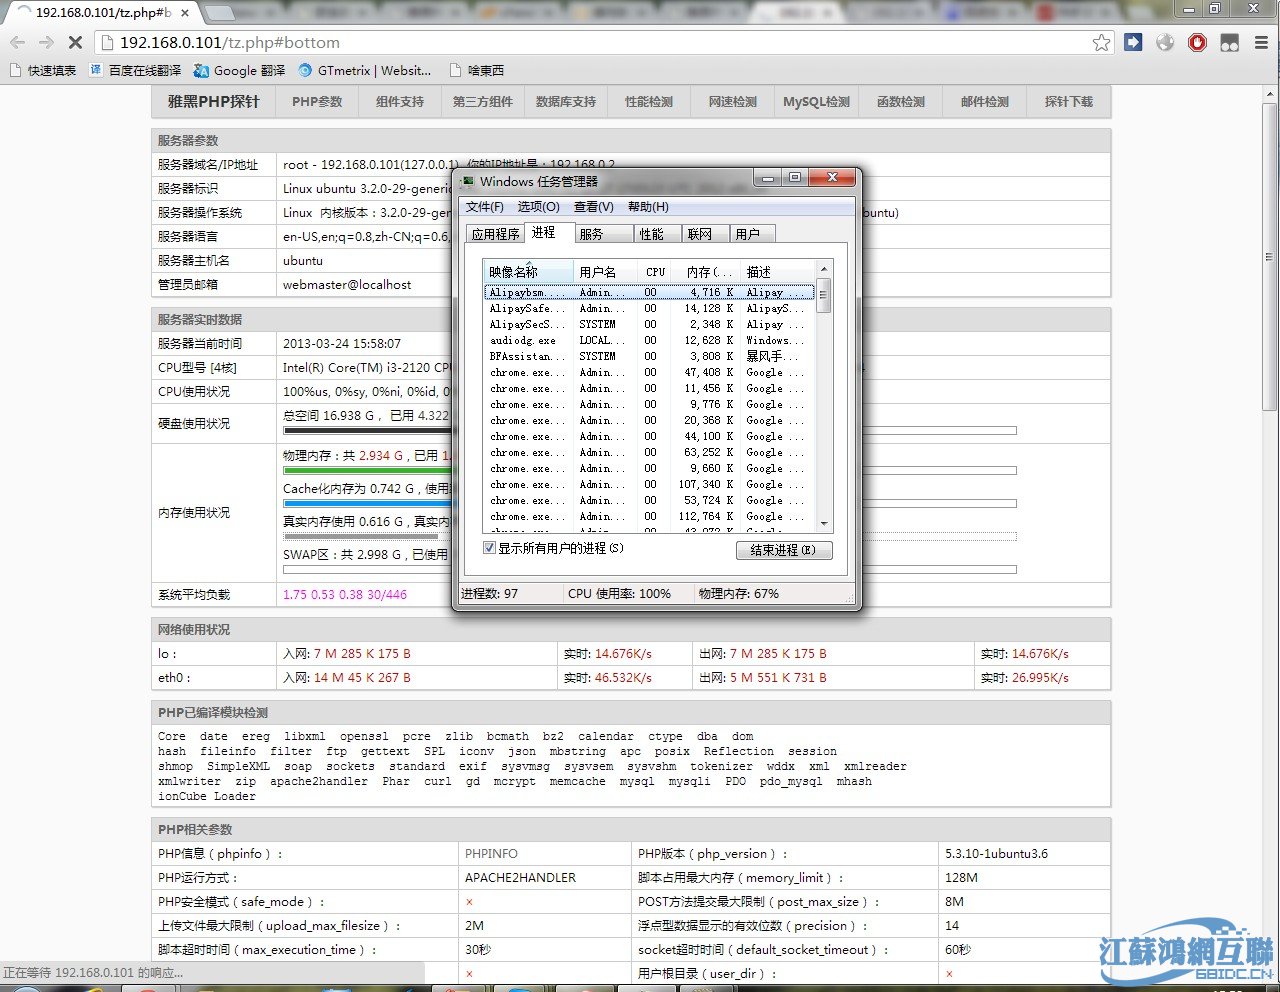Switch to the 用户 tab
Image resolution: width=1280 pixels, height=992 pixels.
pyautogui.click(x=751, y=234)
